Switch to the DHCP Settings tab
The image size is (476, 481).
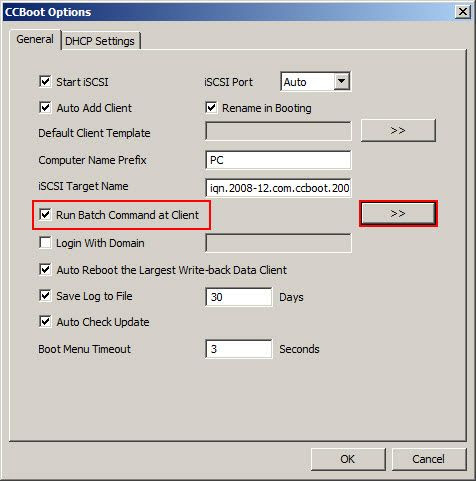[x=100, y=41]
